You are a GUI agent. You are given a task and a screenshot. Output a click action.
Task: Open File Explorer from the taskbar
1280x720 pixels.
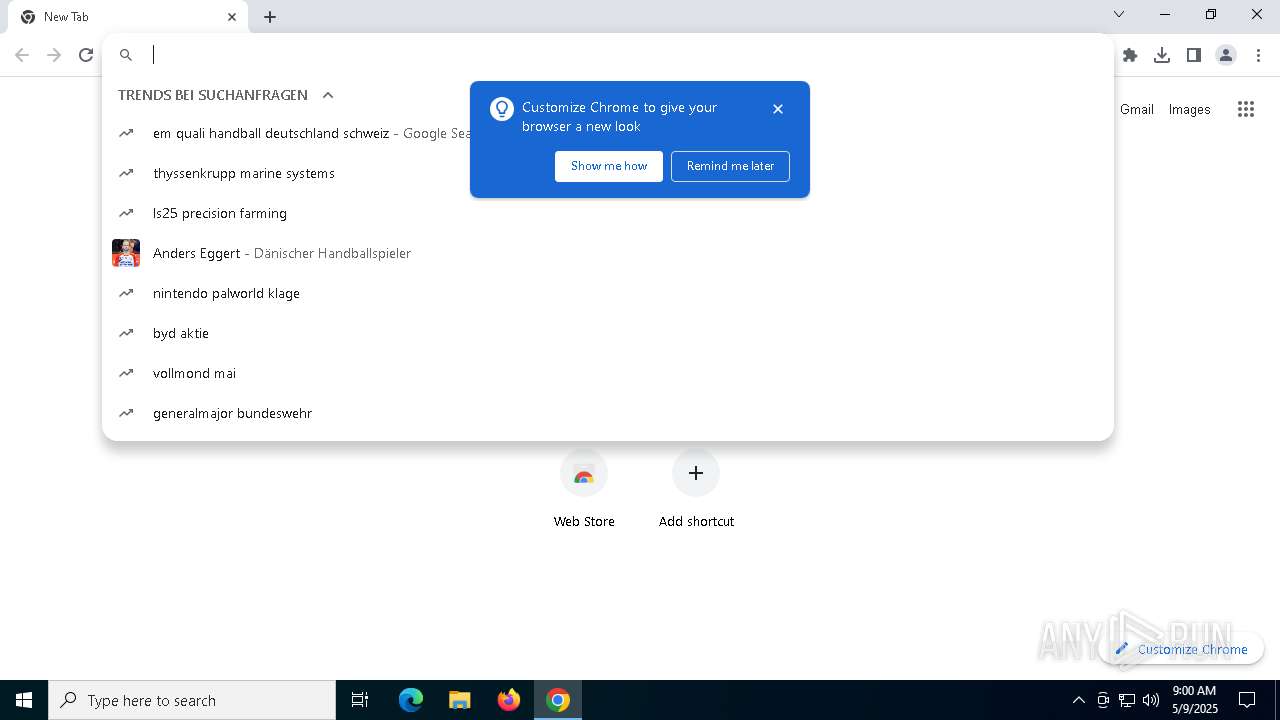point(460,700)
